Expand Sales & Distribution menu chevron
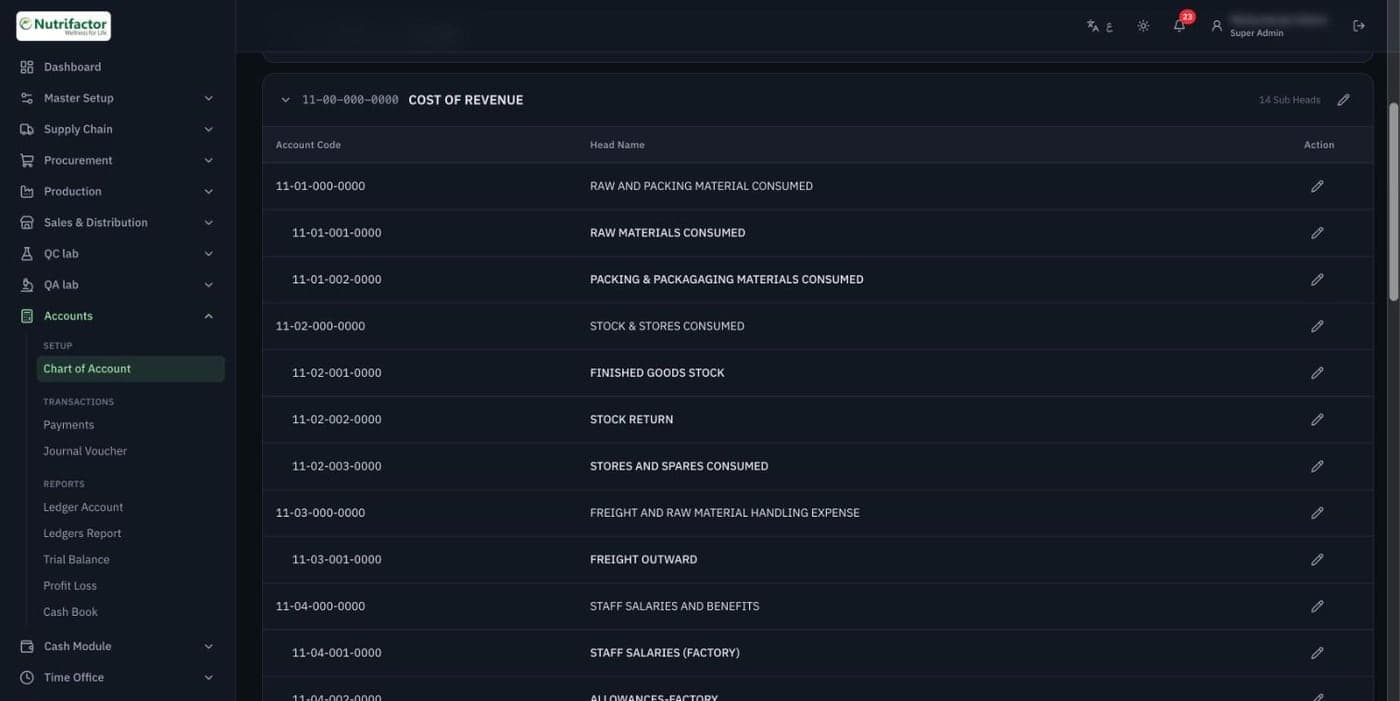 tap(209, 223)
